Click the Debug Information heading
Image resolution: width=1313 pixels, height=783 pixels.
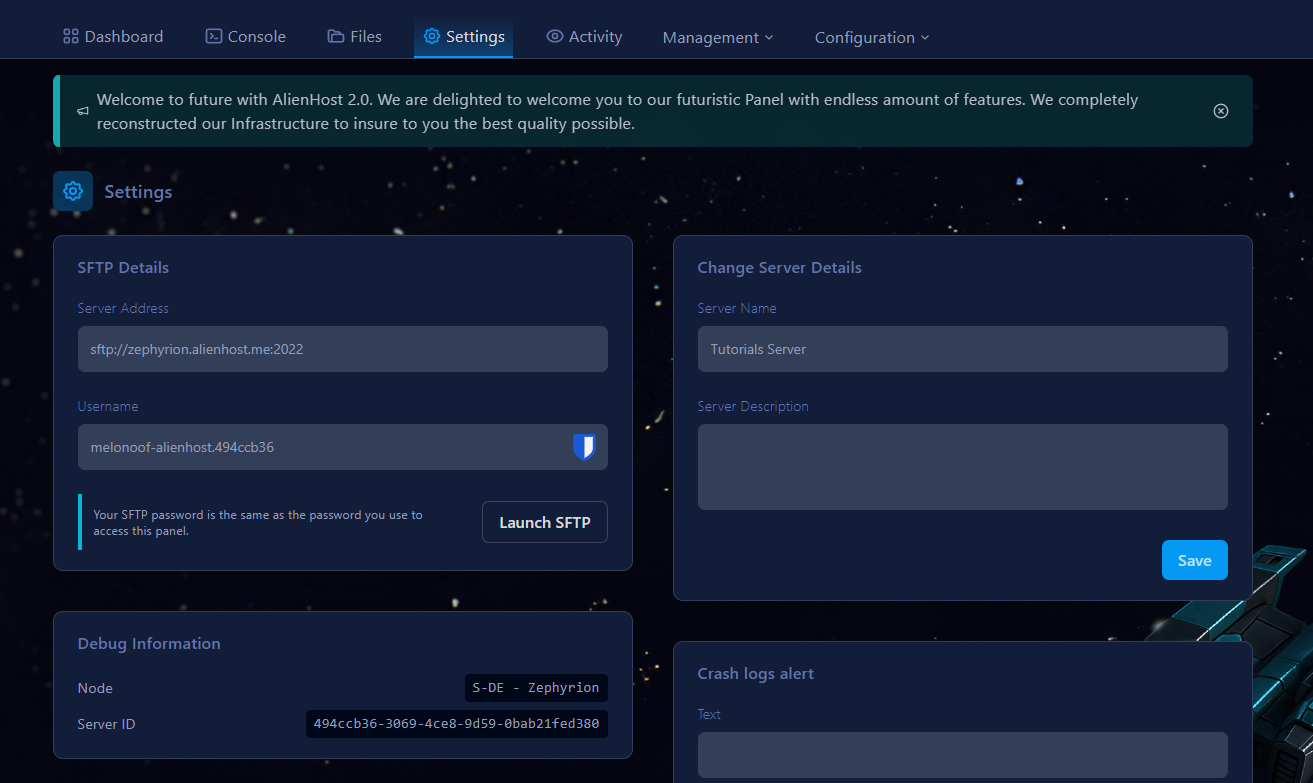pos(149,644)
